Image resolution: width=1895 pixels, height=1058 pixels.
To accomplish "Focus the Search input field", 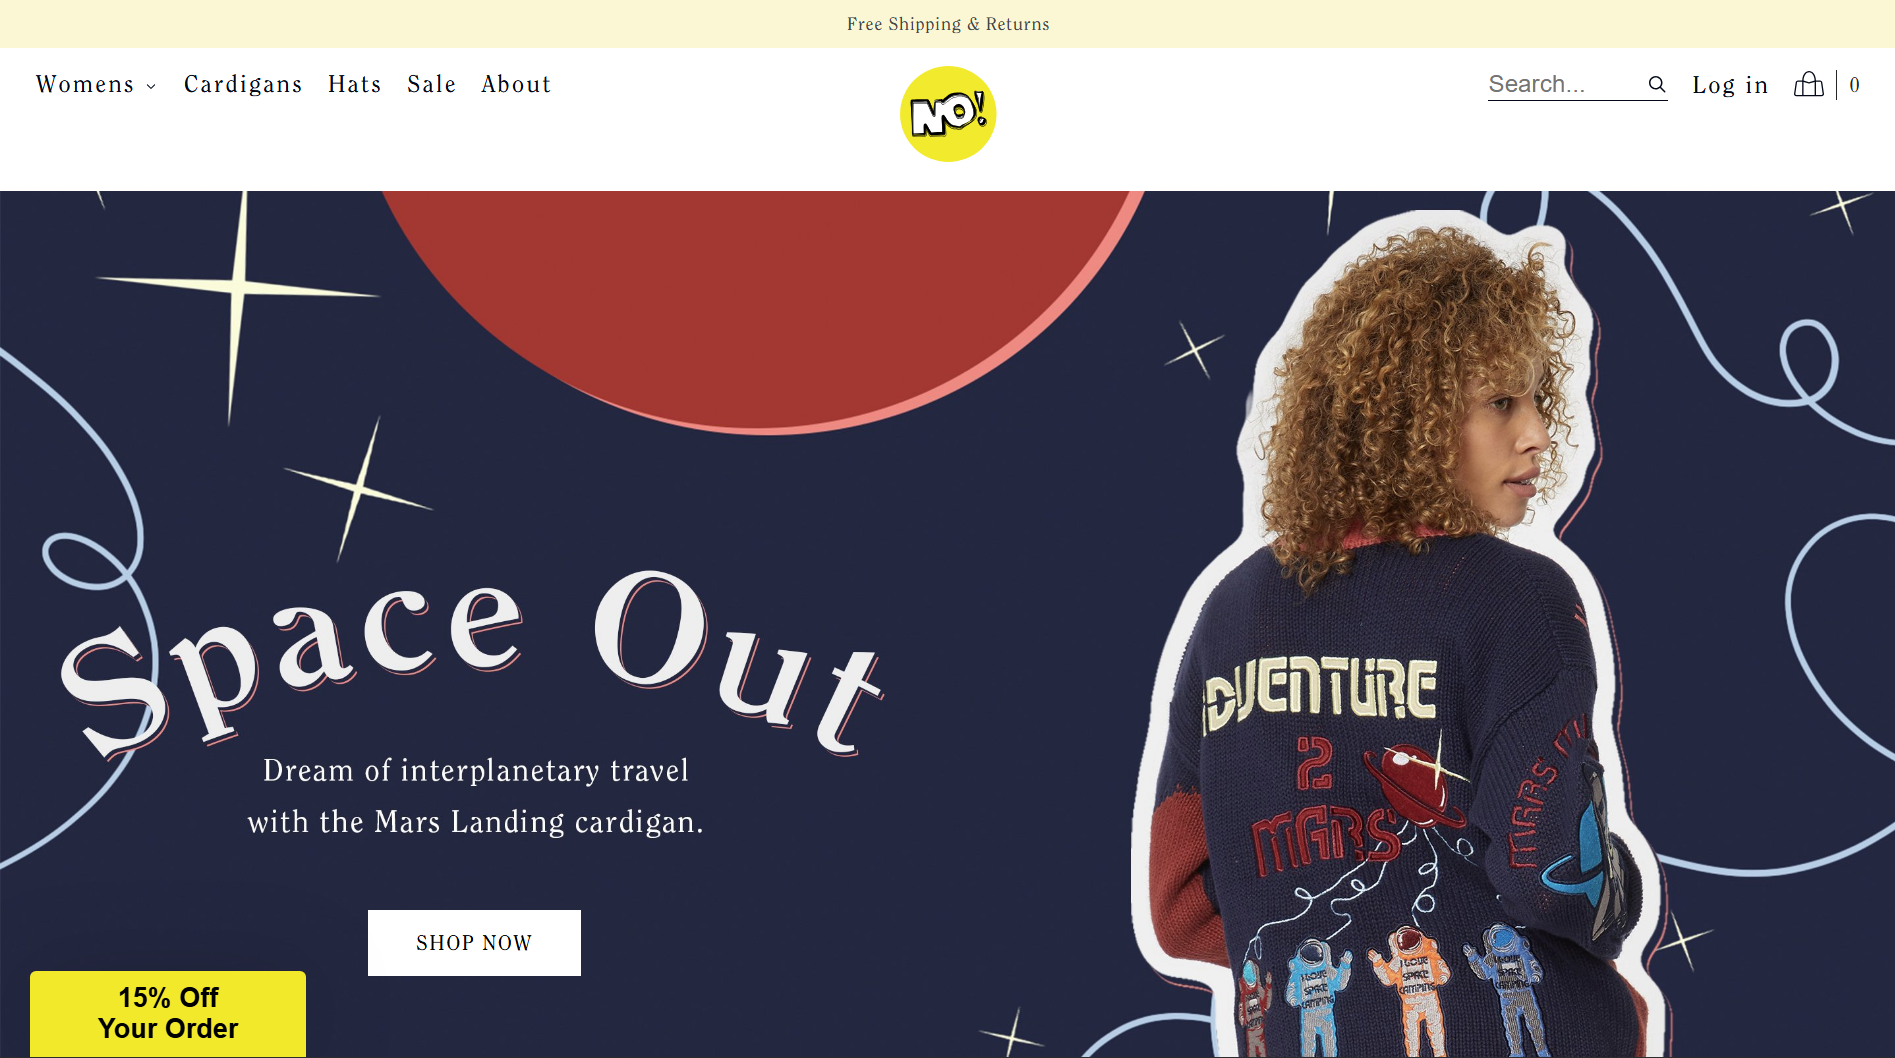I will tap(1565, 84).
